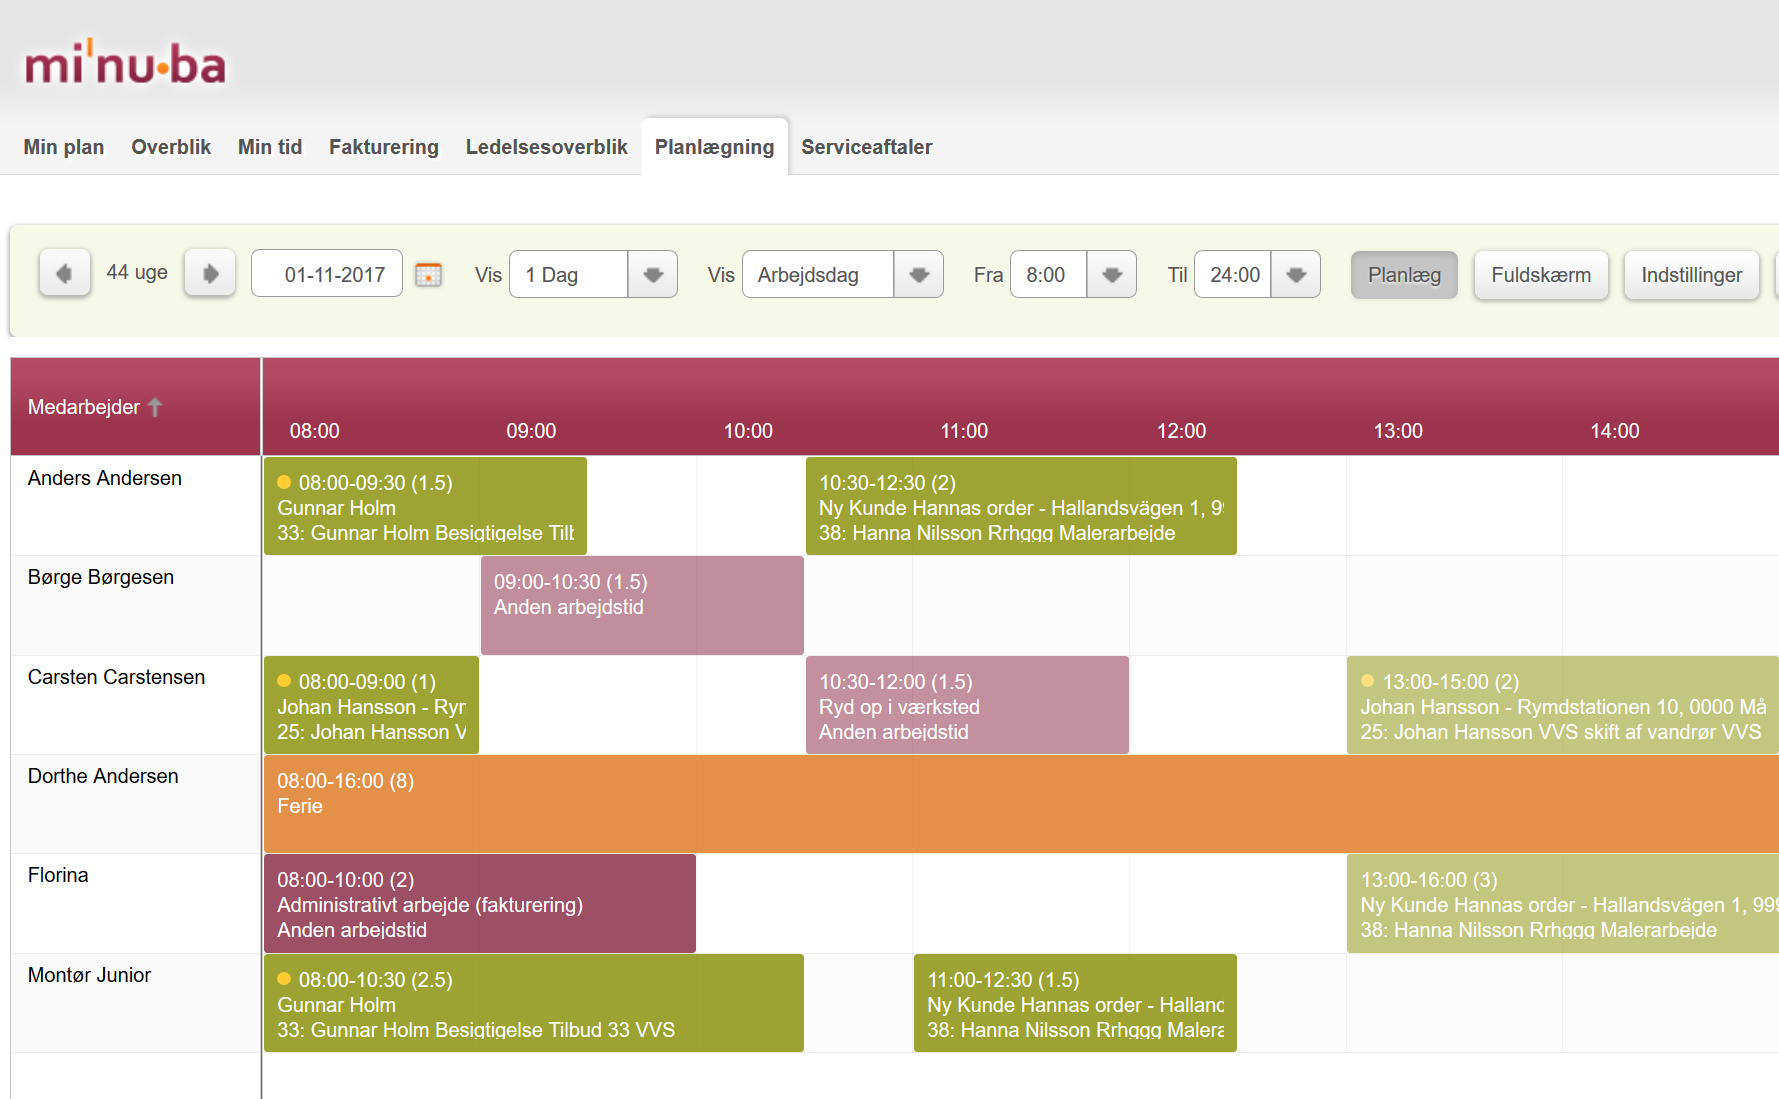Open Dorthe's 08:00-16:00 Ferie block

(1021, 804)
